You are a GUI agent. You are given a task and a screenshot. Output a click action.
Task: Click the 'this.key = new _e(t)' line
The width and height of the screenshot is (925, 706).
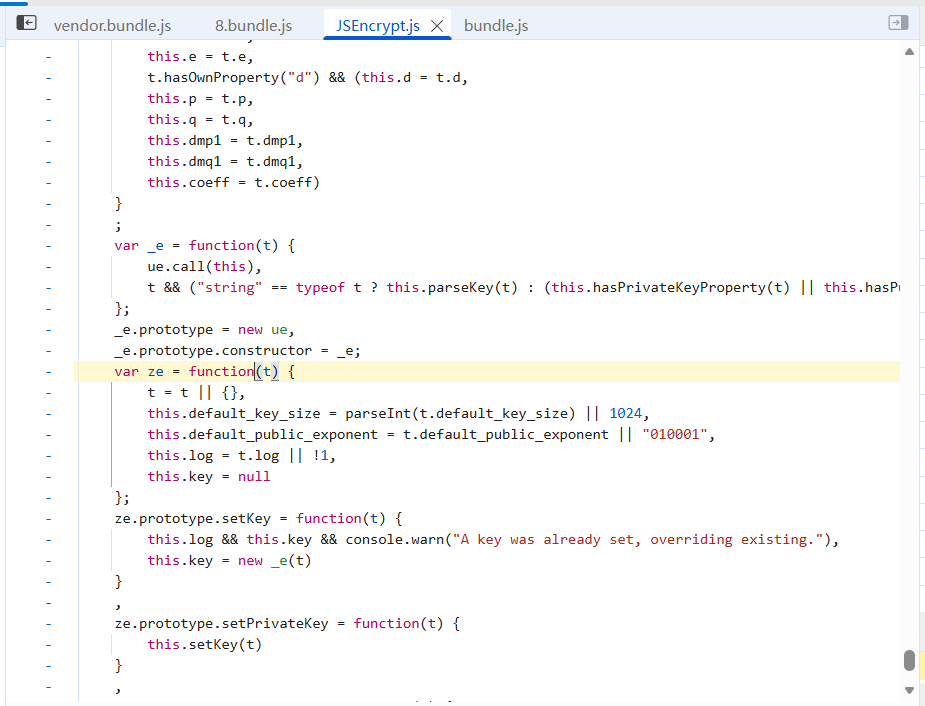tap(229, 561)
